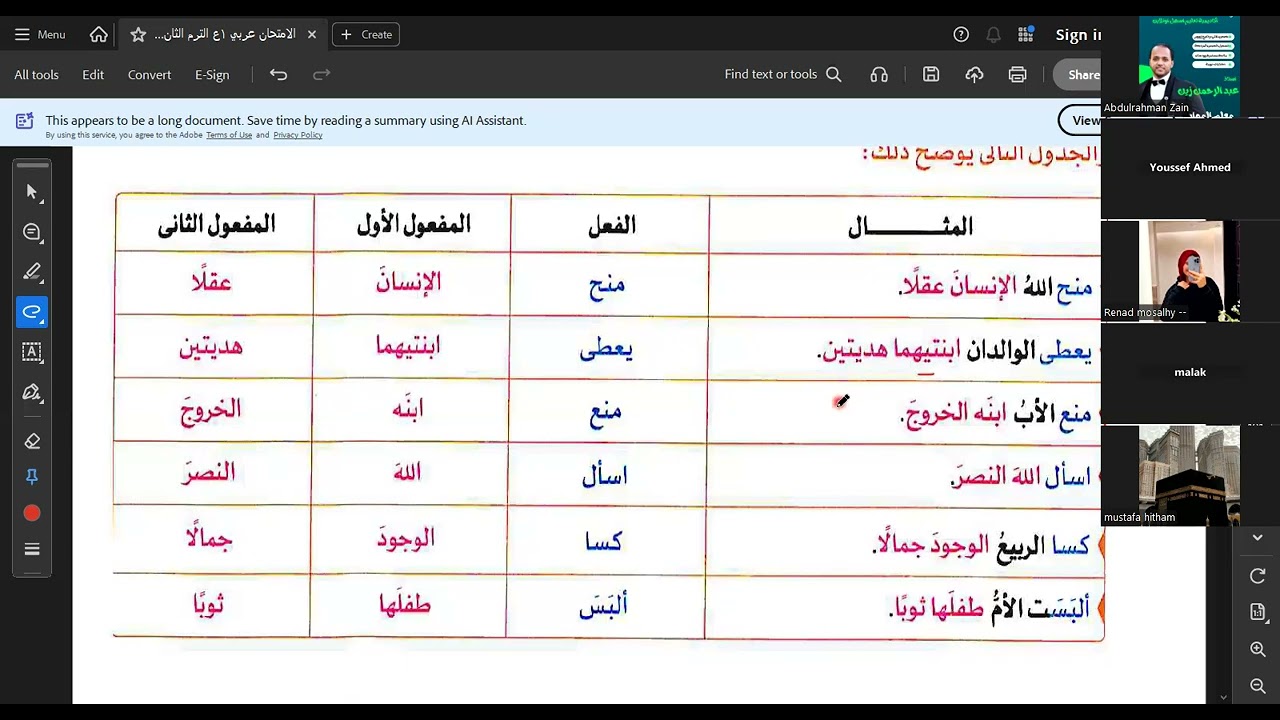Select the Eraser tool

(32, 441)
